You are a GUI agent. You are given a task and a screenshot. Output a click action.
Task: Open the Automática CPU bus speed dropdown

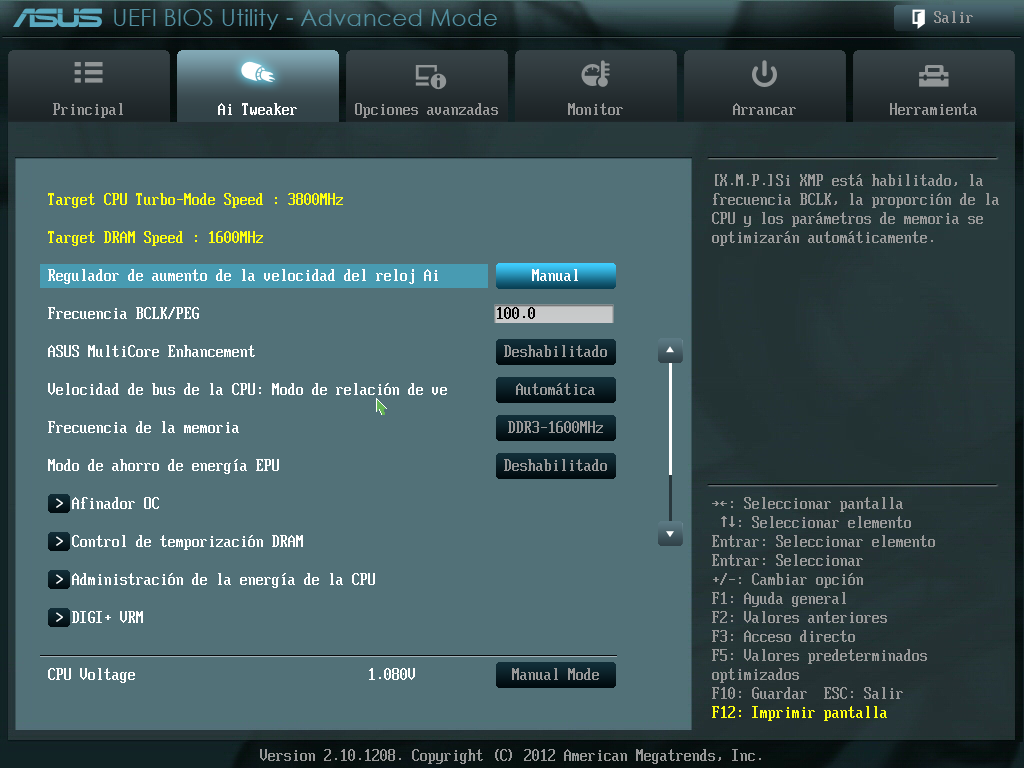click(x=556, y=390)
